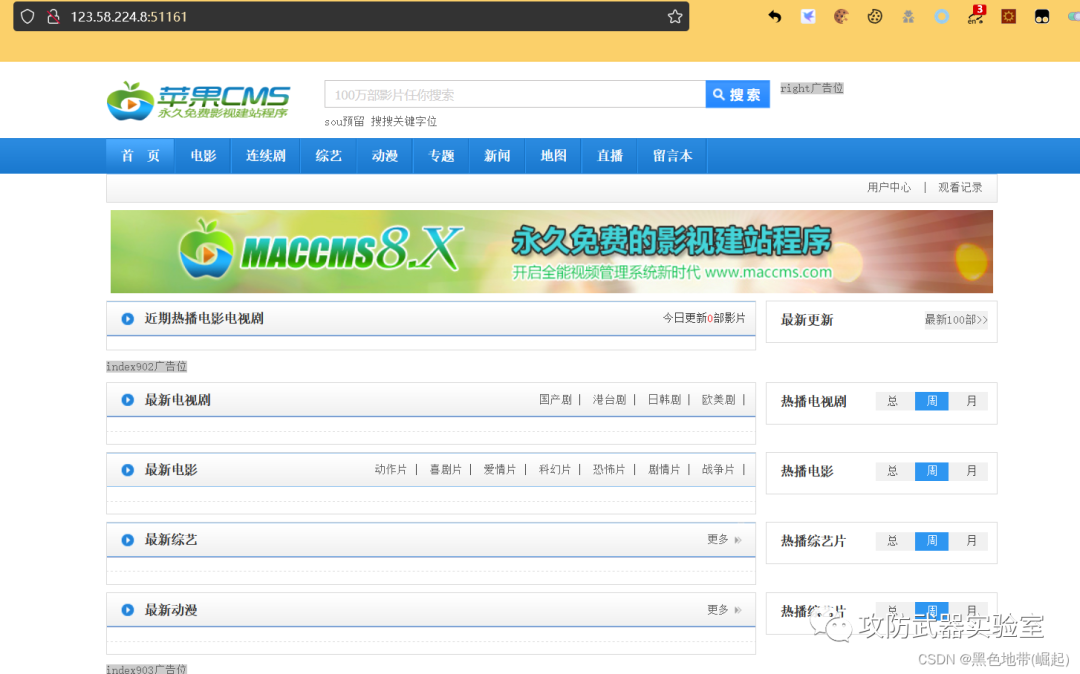
Task: Open the 地图 navigation tab
Action: tap(554, 156)
